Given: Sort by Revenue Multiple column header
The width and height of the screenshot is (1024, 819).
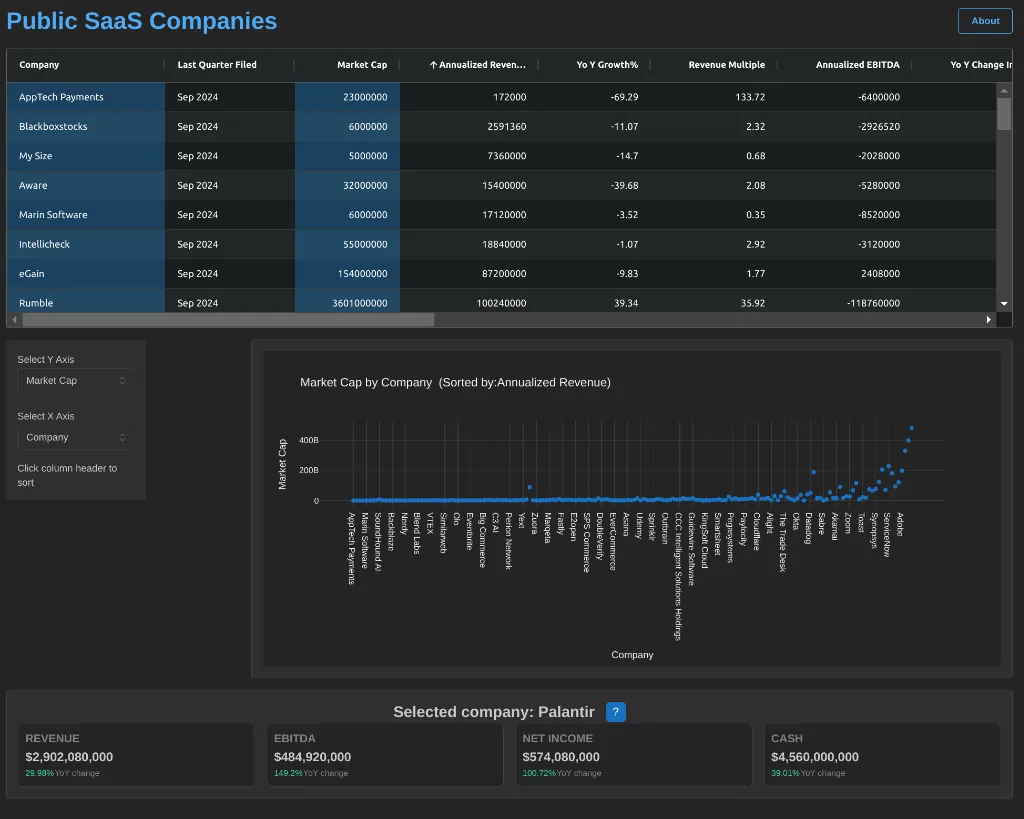Looking at the screenshot, I should (x=726, y=65).
